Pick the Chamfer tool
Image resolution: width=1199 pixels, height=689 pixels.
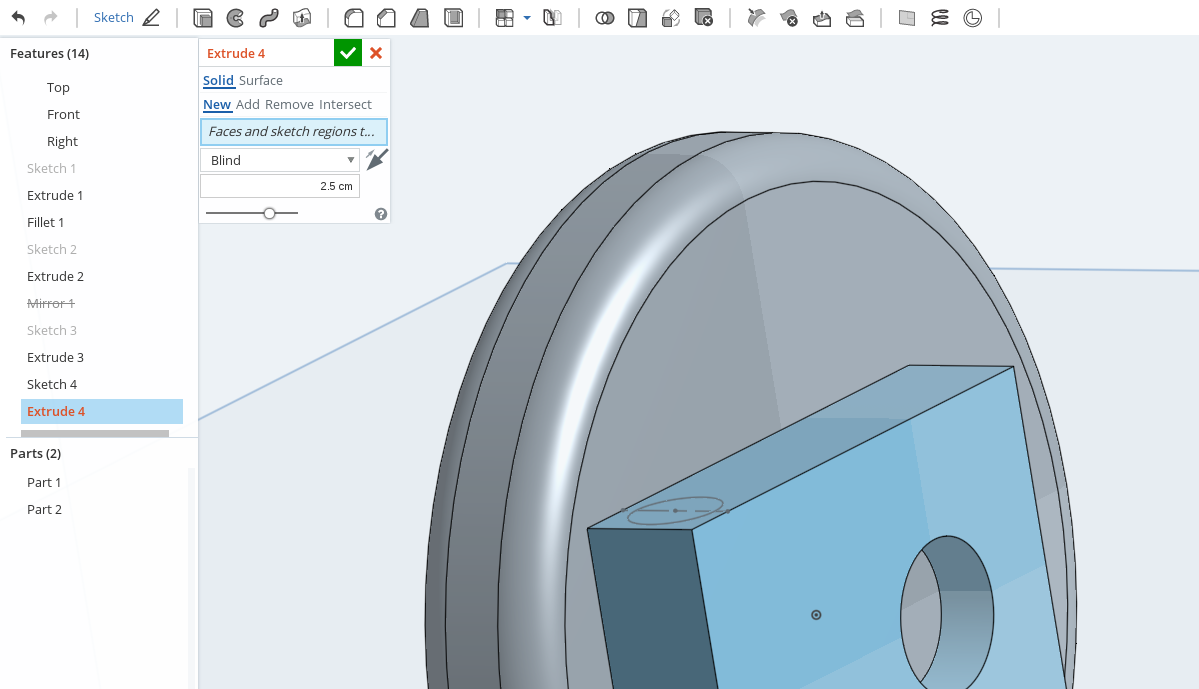click(x=386, y=18)
